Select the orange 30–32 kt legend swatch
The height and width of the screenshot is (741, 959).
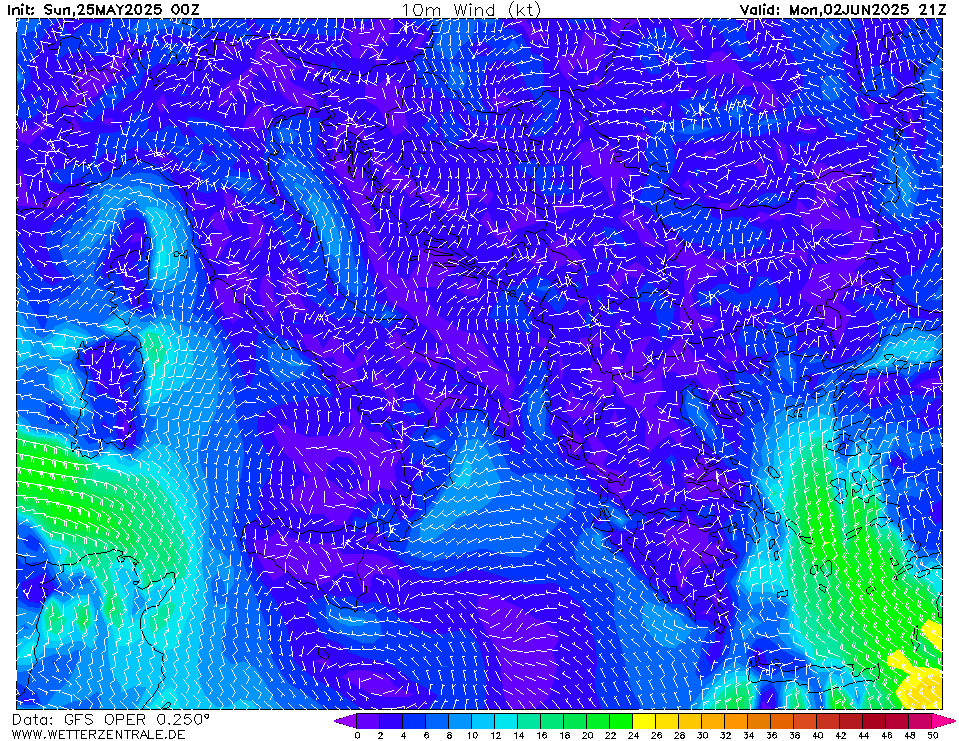tap(713, 720)
